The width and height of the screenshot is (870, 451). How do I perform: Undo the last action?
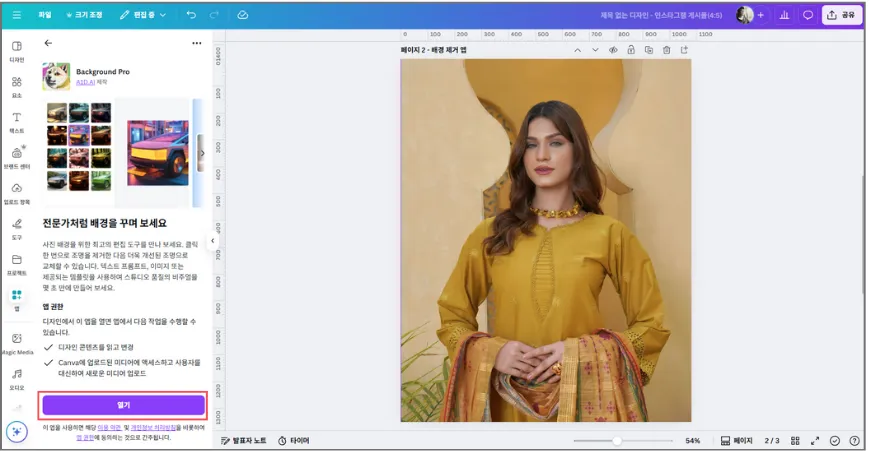click(191, 15)
